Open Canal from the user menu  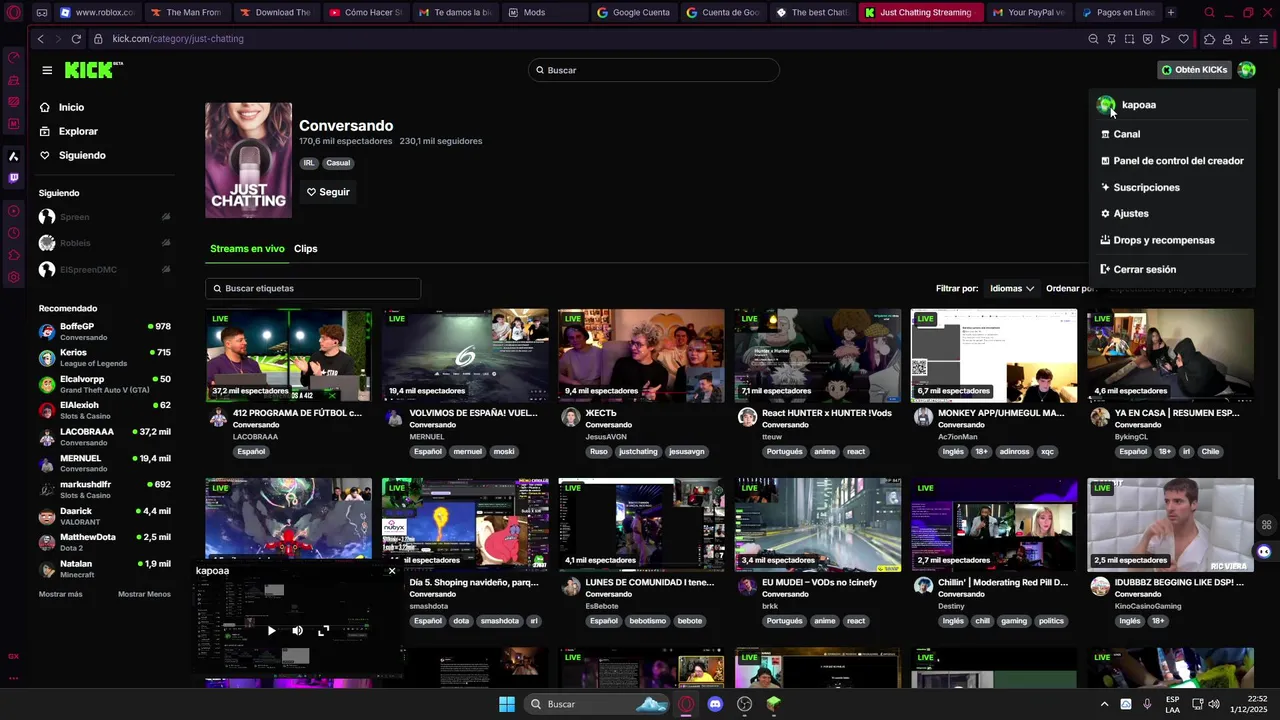pos(1126,134)
